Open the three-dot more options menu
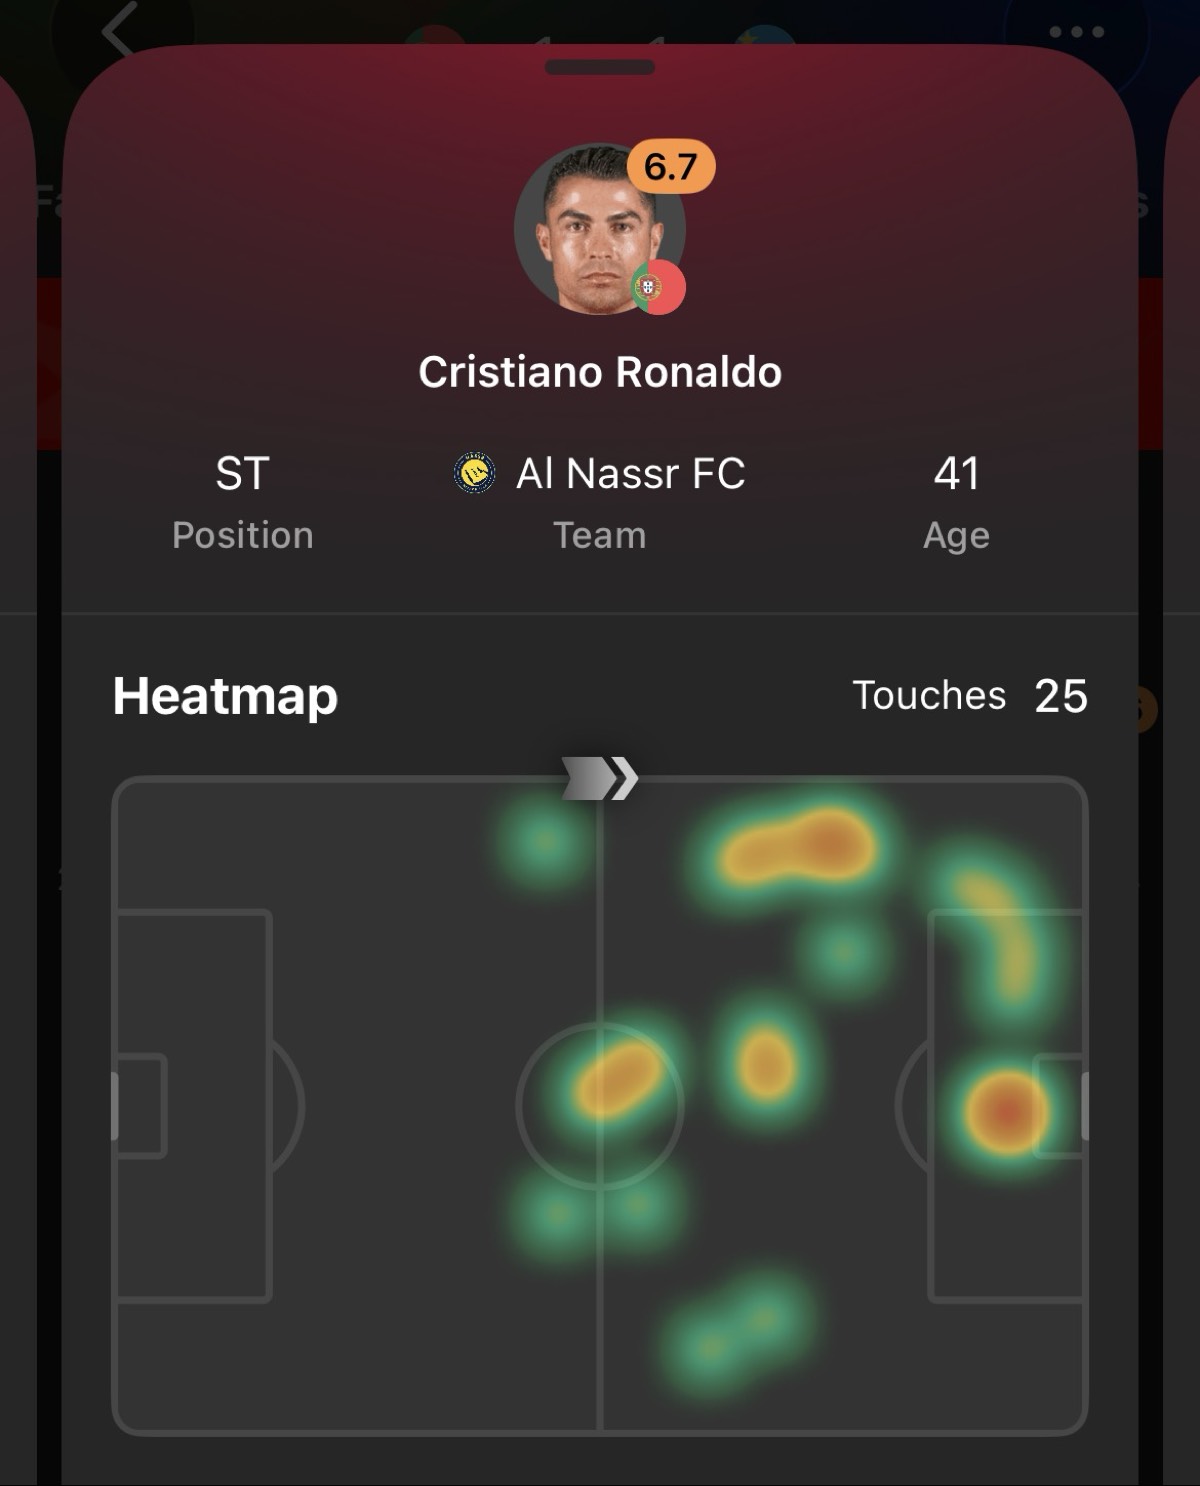The width and height of the screenshot is (1200, 1486). click(1077, 32)
